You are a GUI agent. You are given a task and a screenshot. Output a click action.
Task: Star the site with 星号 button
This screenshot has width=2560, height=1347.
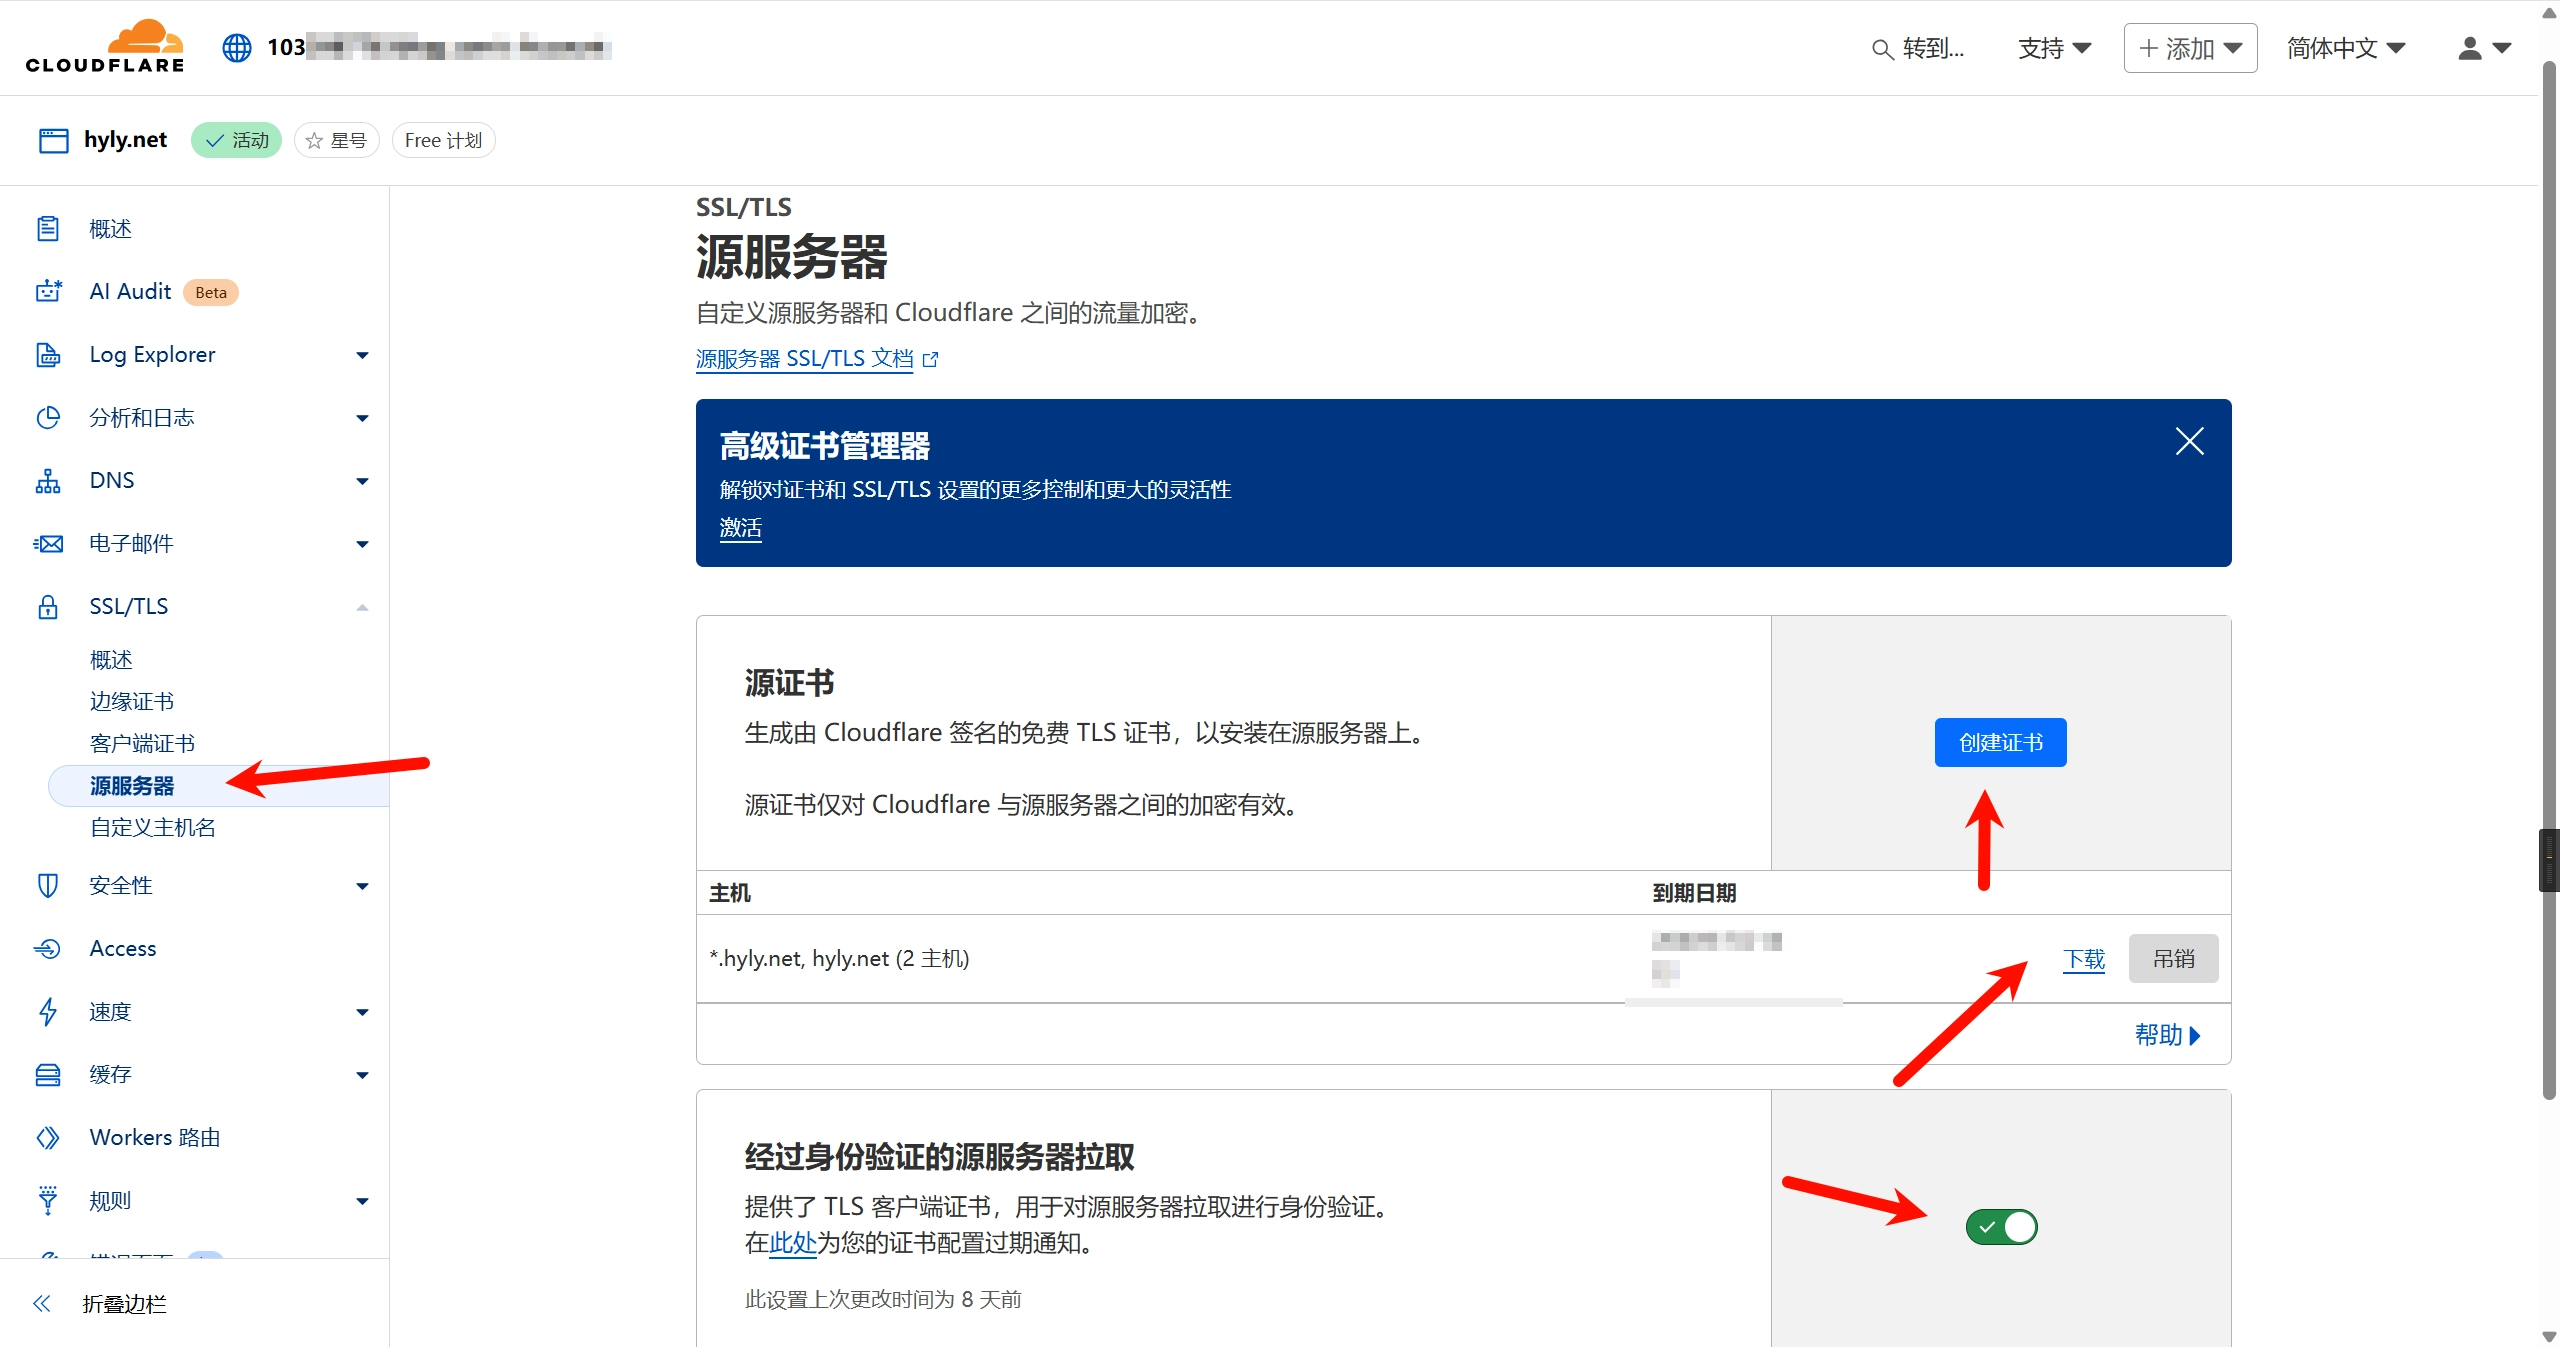337,140
